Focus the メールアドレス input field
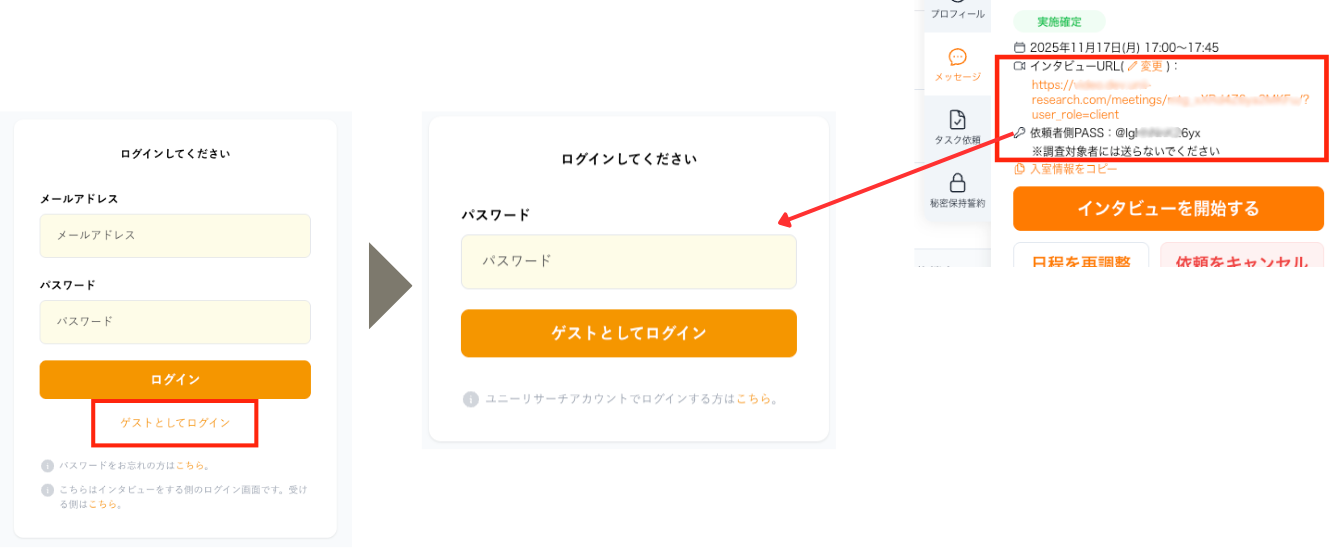This screenshot has width=1336, height=548. (x=175, y=236)
